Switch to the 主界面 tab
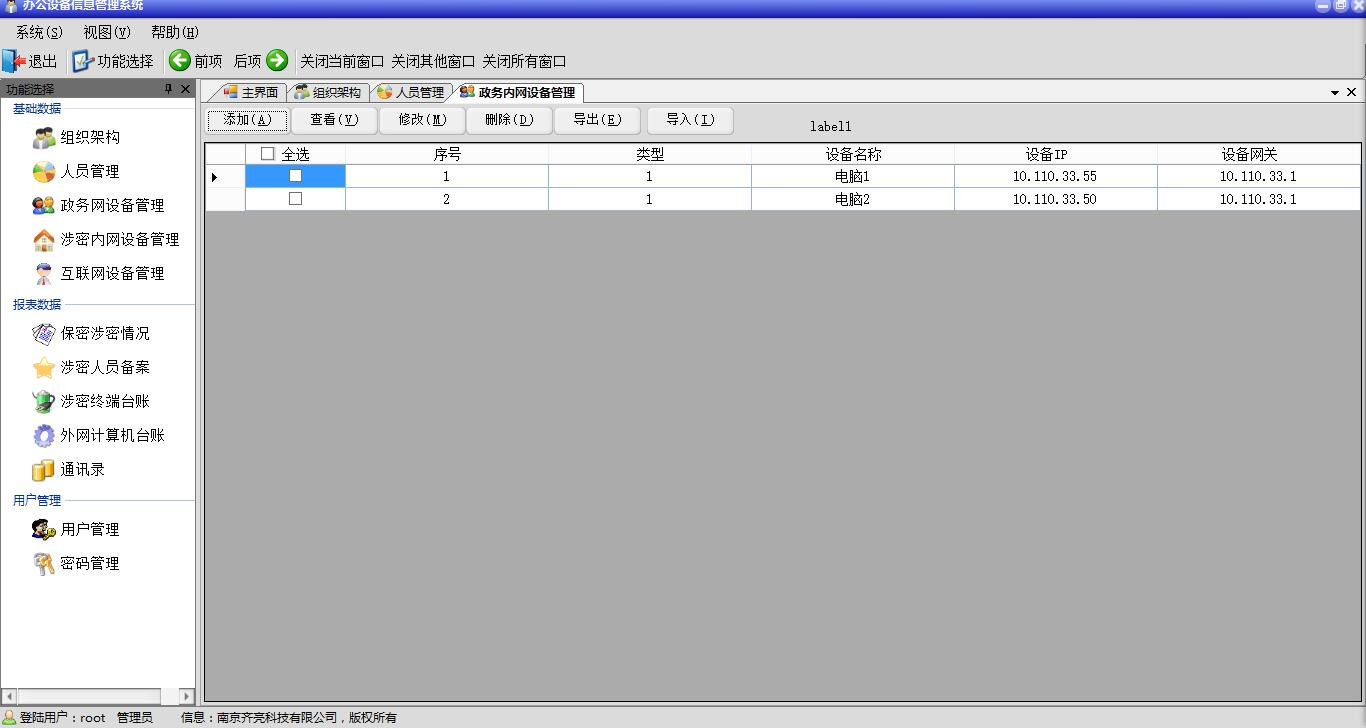 click(x=251, y=93)
